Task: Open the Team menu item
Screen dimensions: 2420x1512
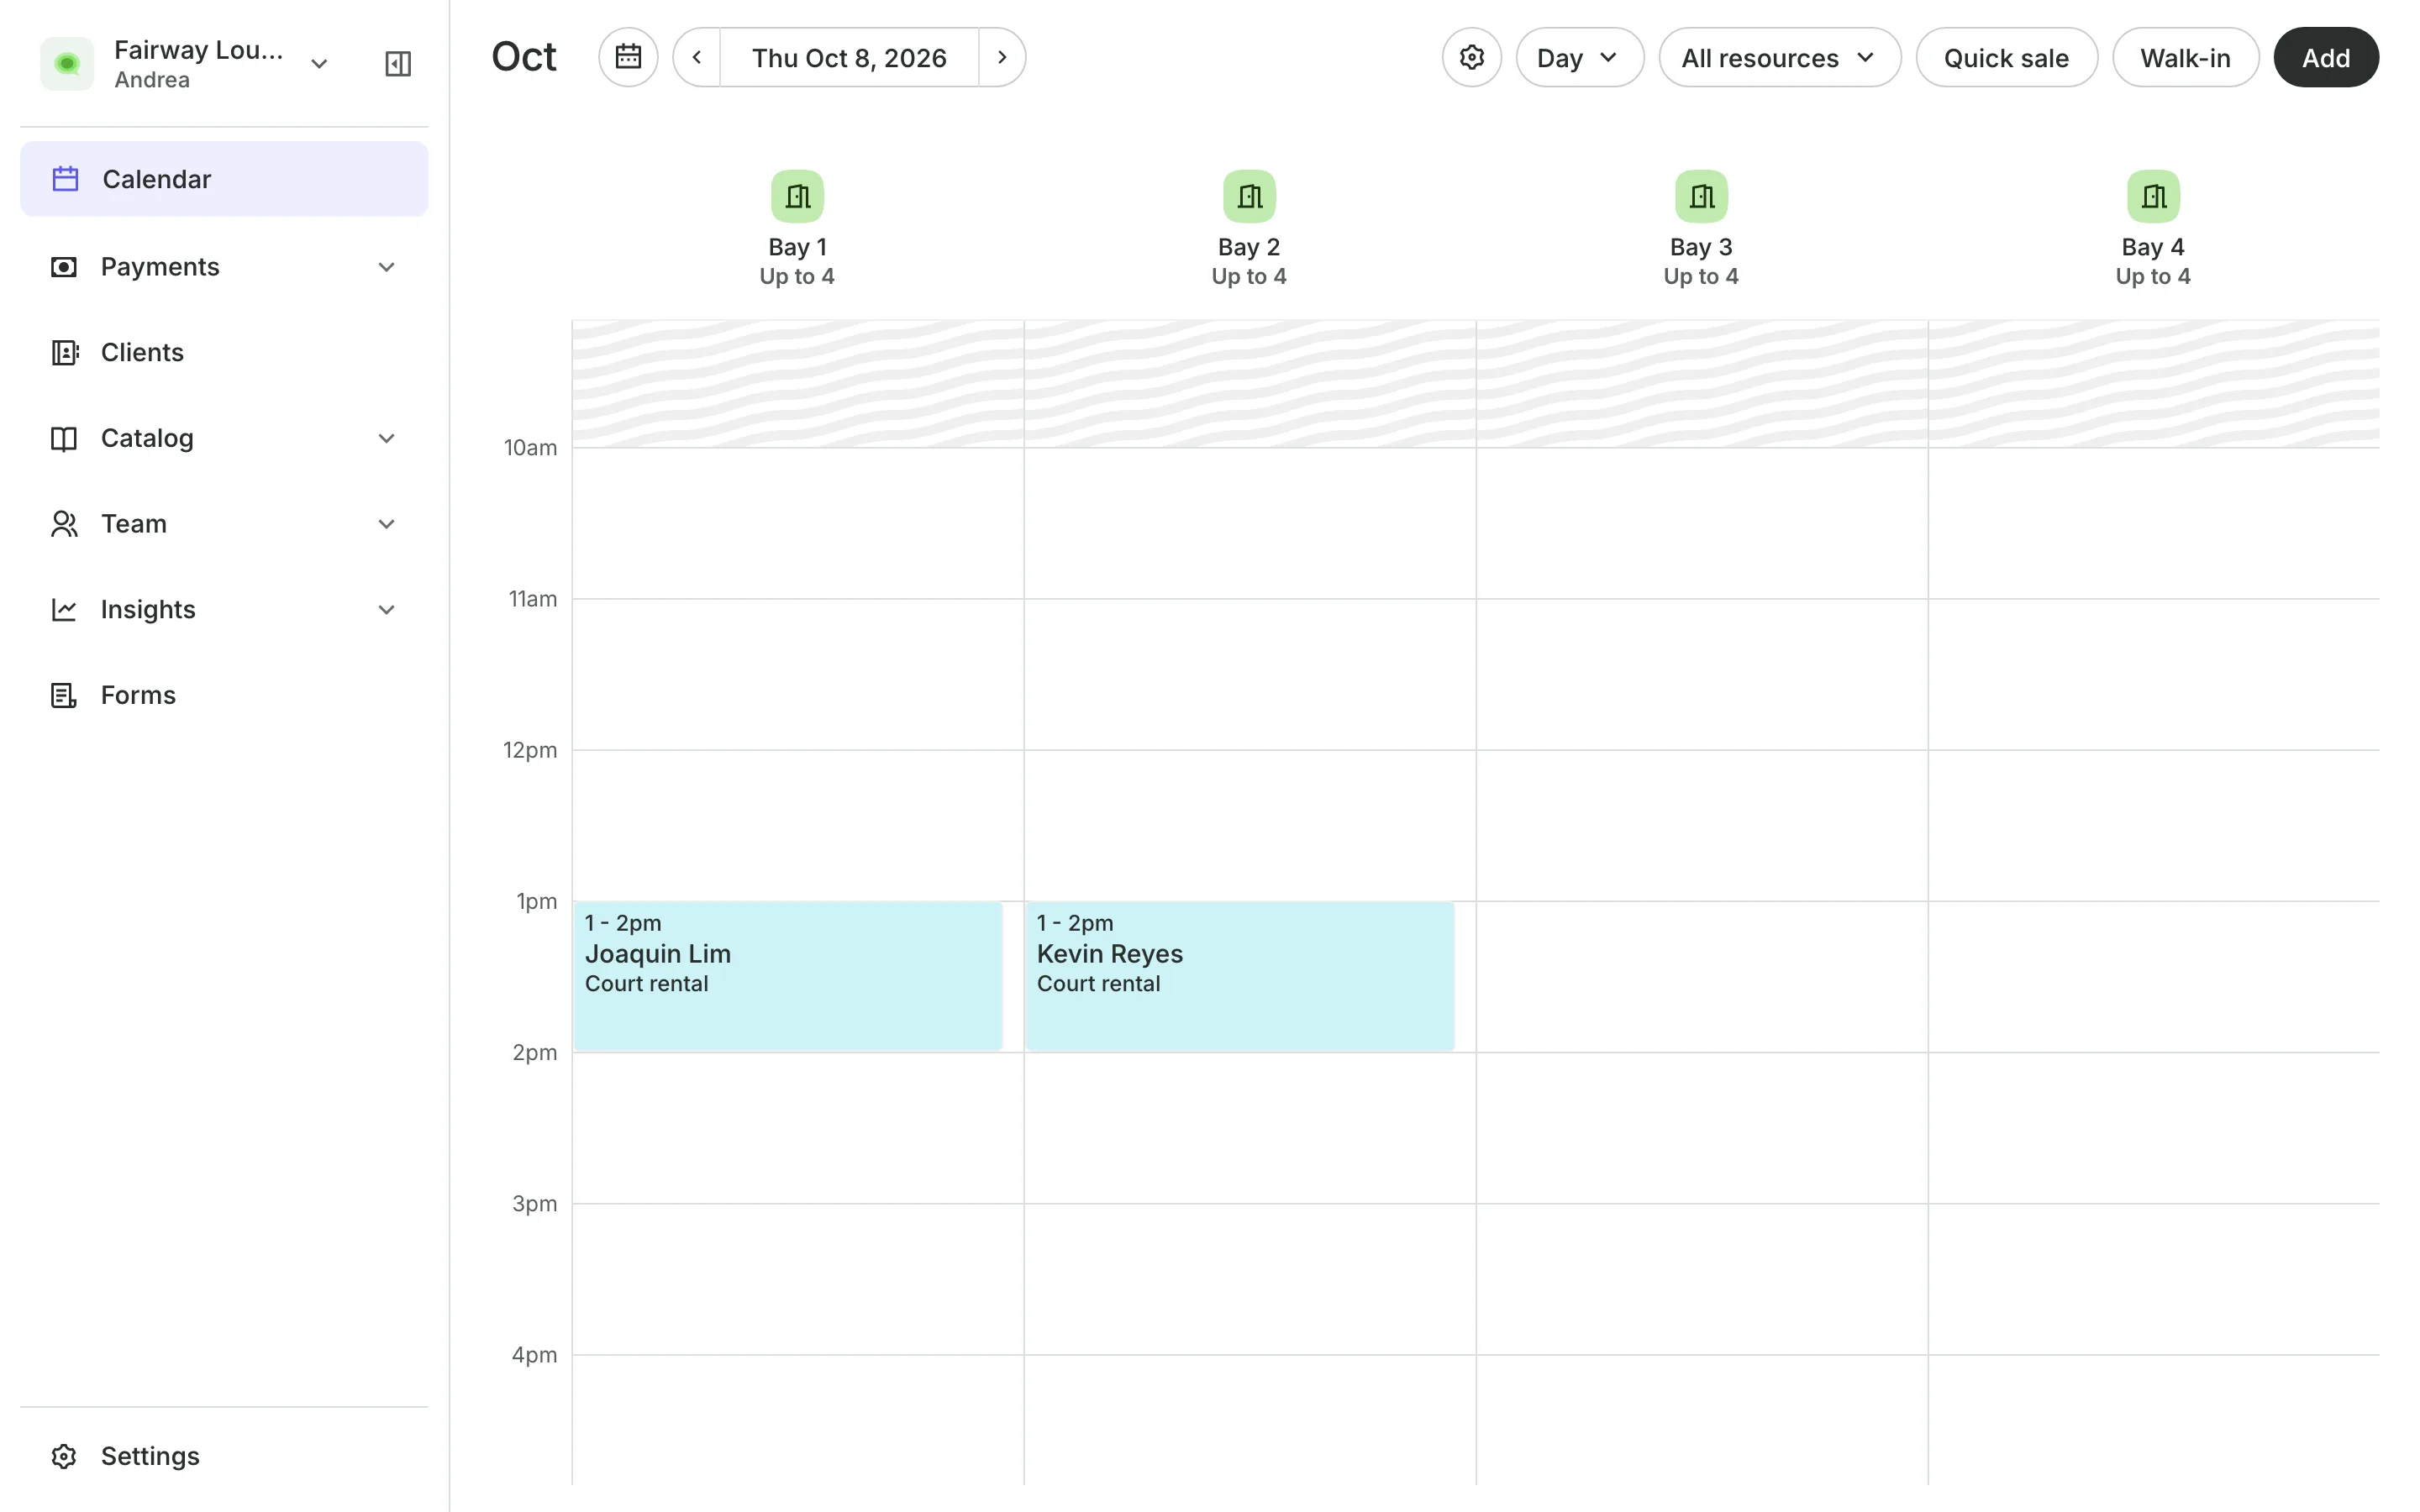Action: (224, 524)
